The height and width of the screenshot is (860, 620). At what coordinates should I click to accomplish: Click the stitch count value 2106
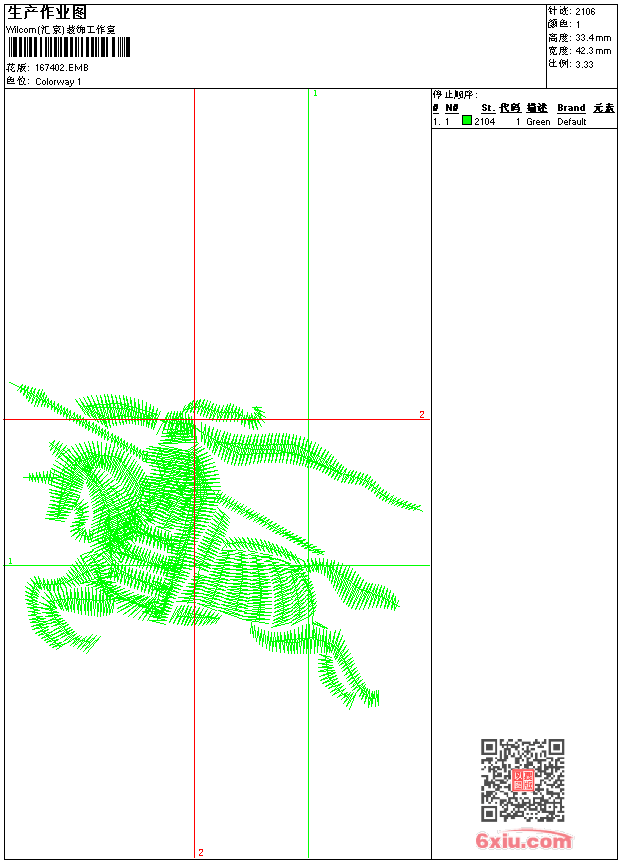(585, 11)
